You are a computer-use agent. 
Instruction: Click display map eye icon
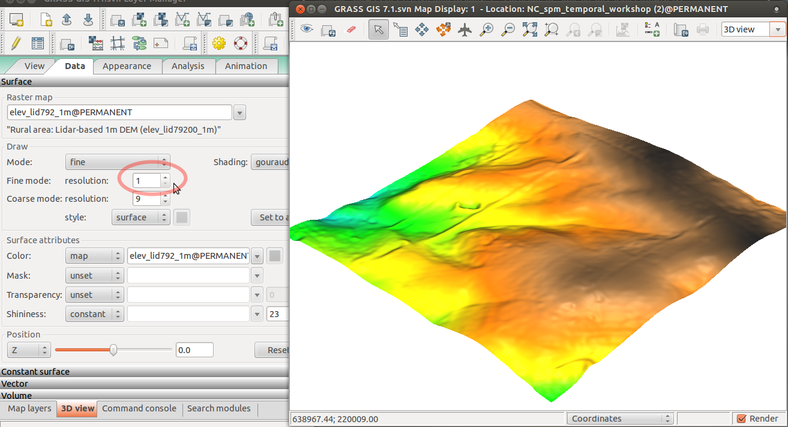(x=307, y=30)
